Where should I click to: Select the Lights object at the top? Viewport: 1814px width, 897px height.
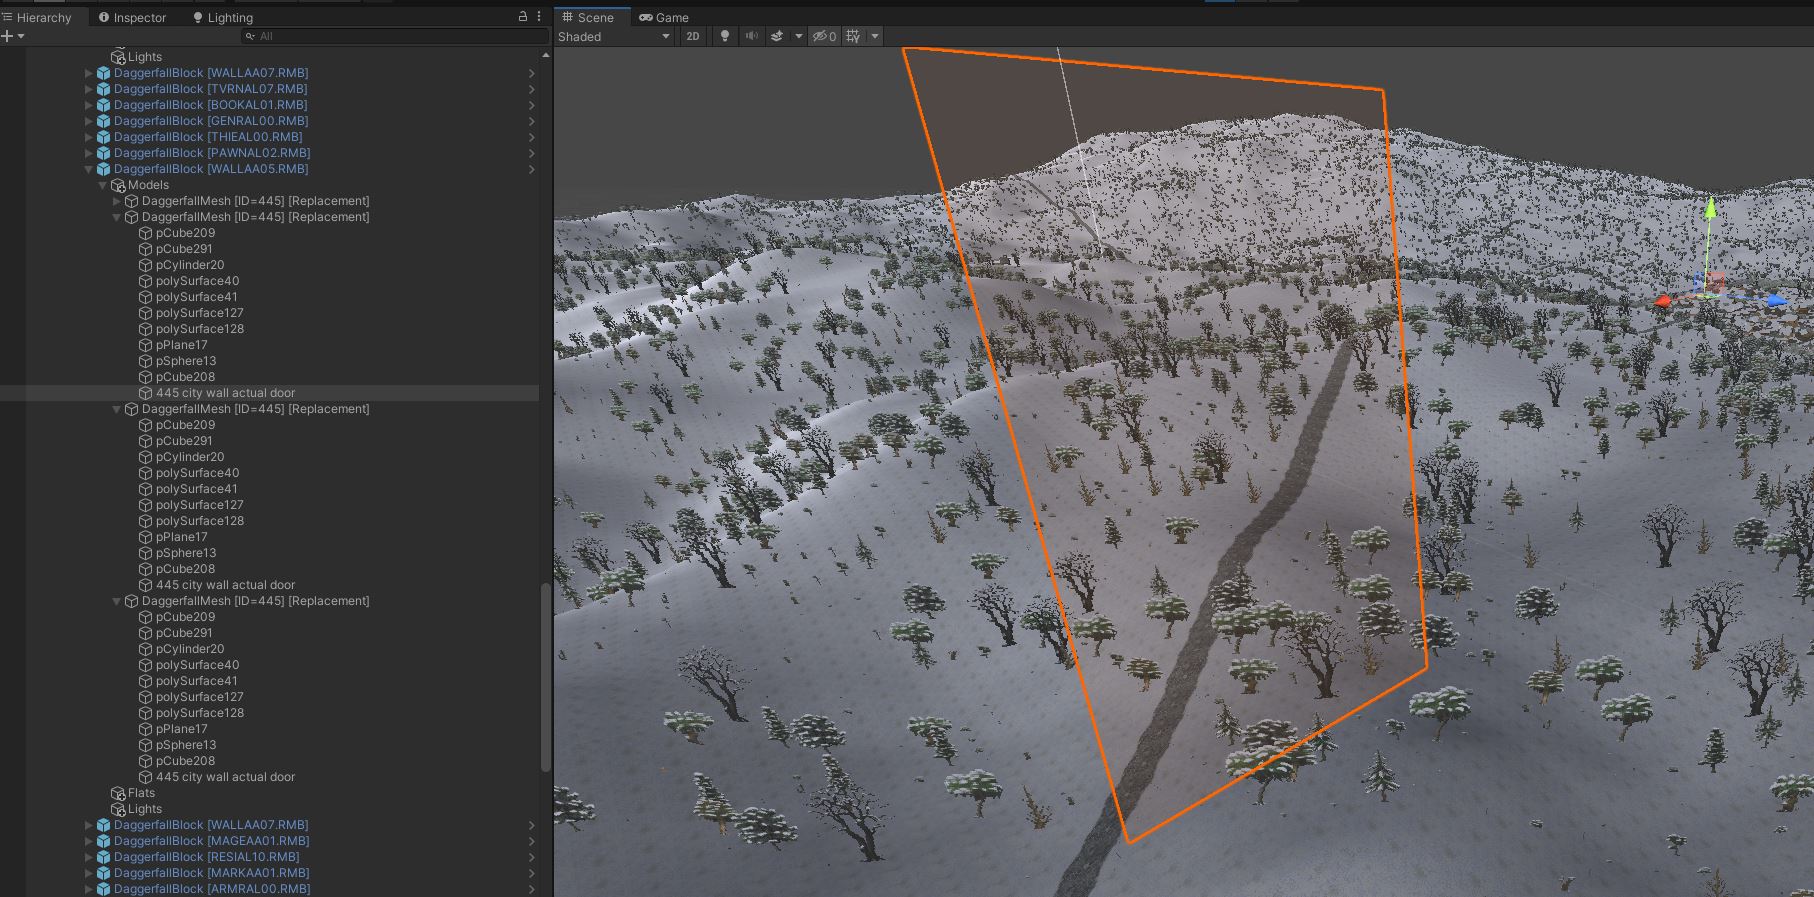click(x=144, y=57)
